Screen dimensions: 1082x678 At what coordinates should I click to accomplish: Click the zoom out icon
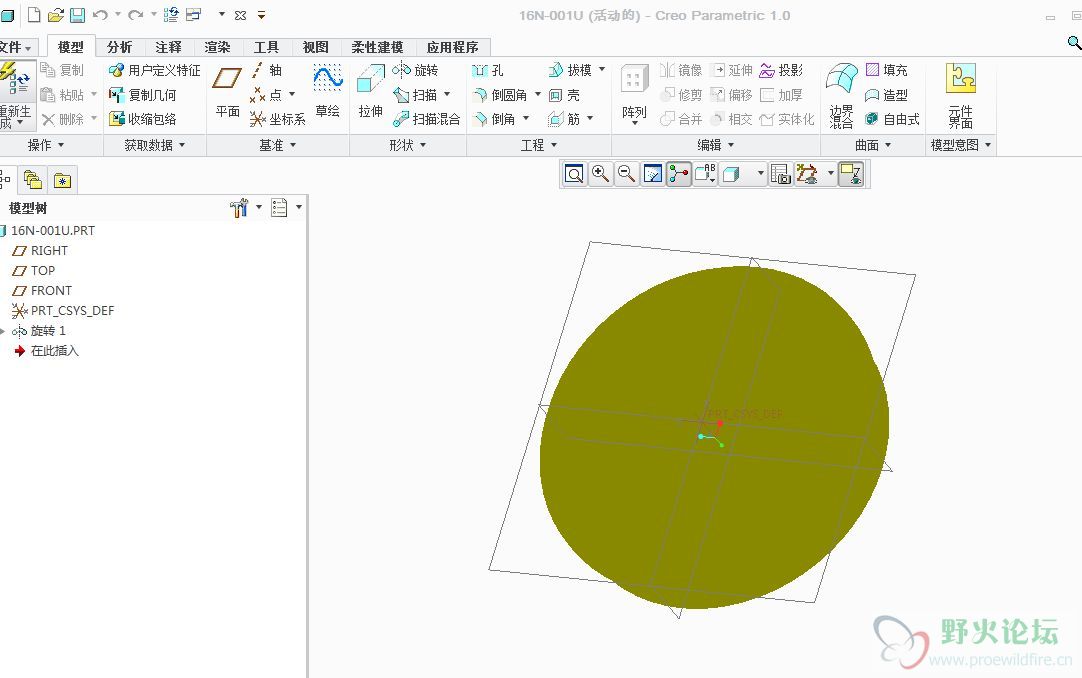[627, 174]
